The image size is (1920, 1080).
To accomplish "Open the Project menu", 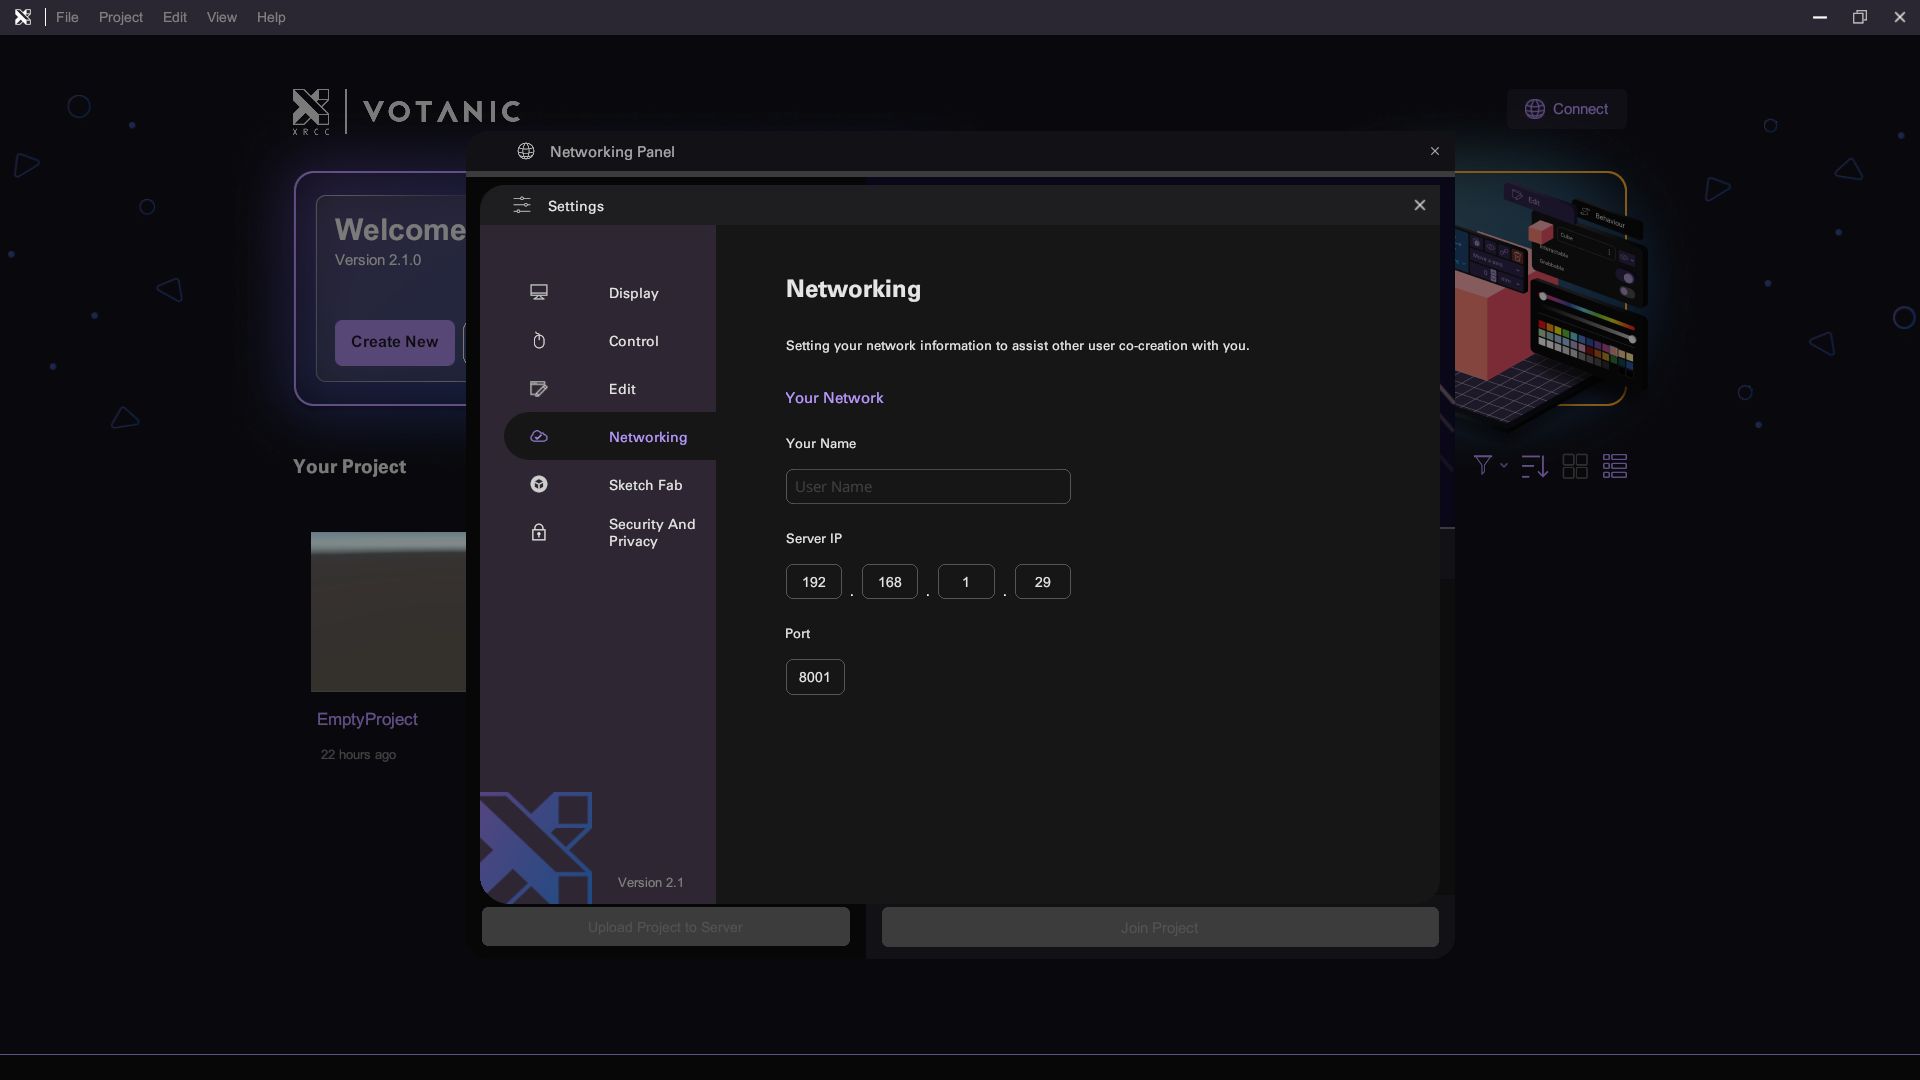I will pyautogui.click(x=120, y=17).
